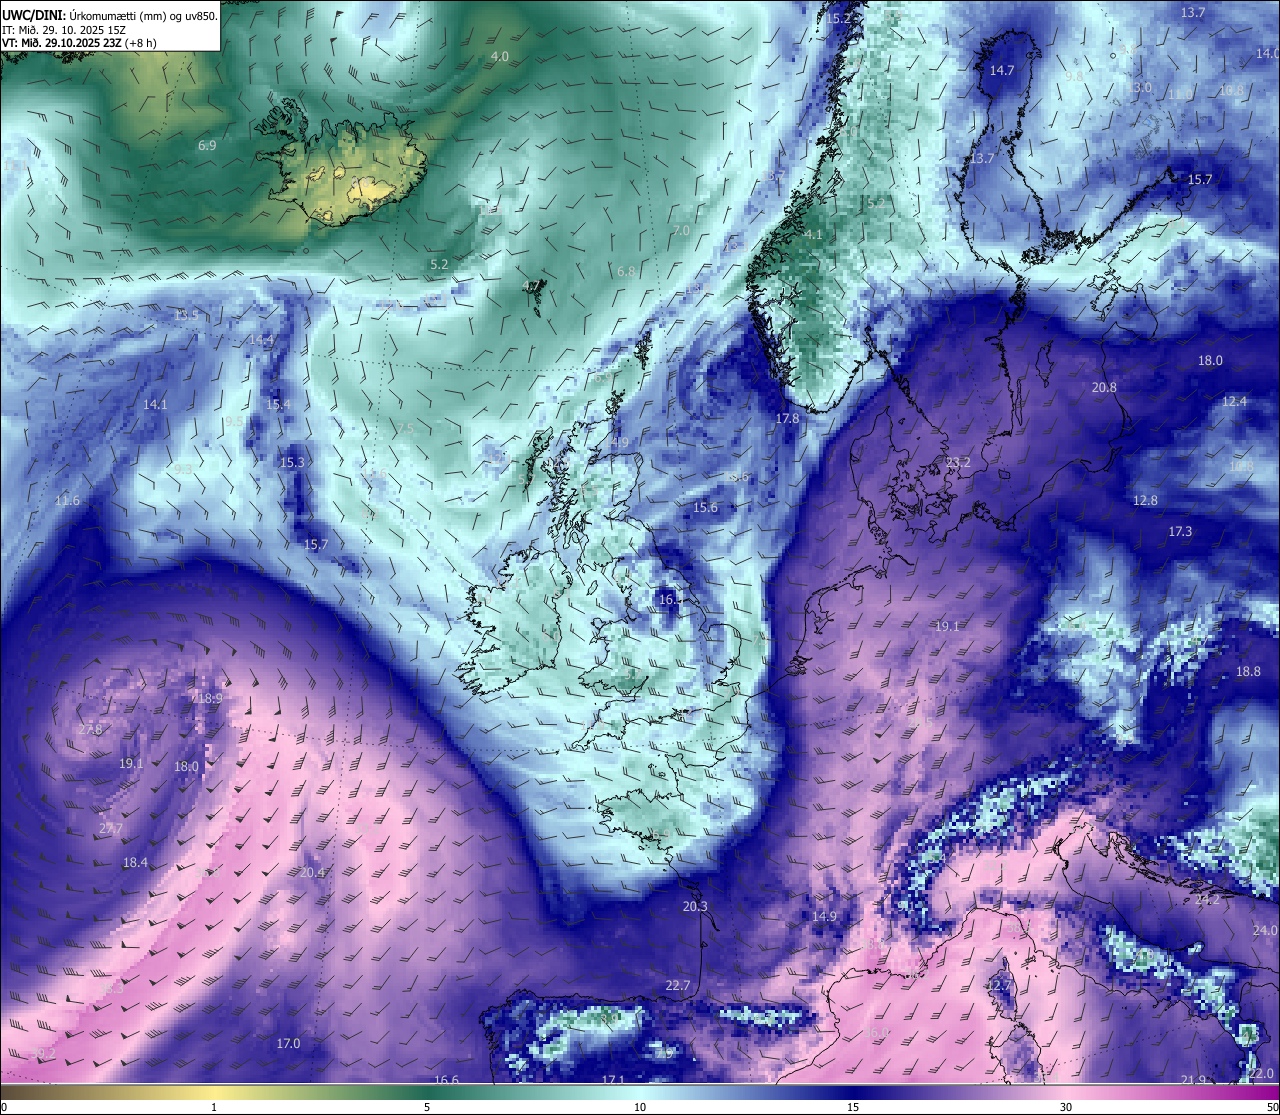Click the 4.0 value north of Iceland
The width and height of the screenshot is (1280, 1115).
click(x=500, y=57)
